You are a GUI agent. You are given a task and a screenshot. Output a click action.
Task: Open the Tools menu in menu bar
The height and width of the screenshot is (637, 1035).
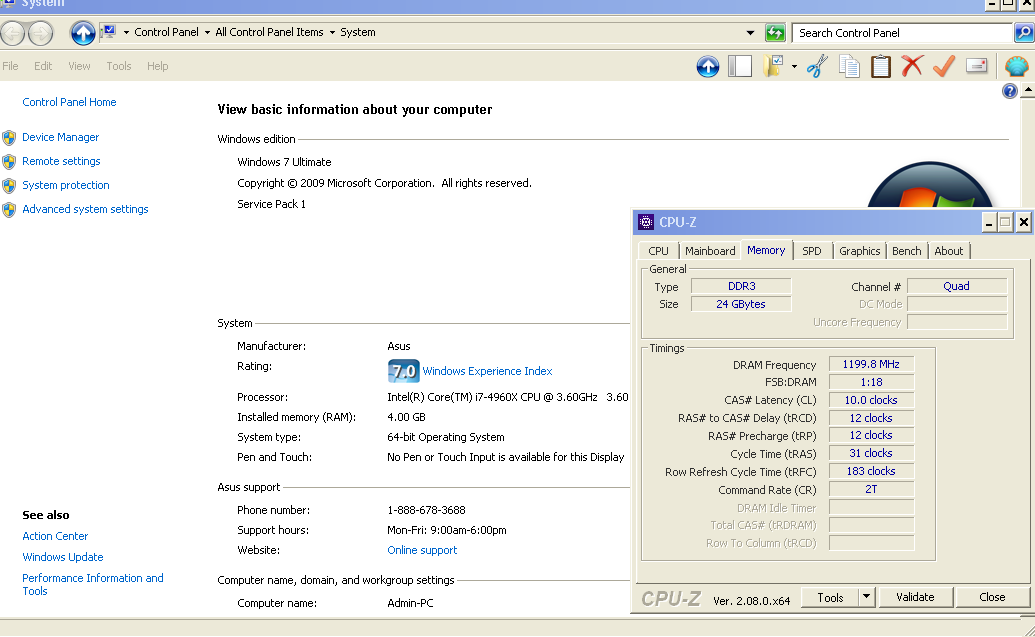point(119,66)
